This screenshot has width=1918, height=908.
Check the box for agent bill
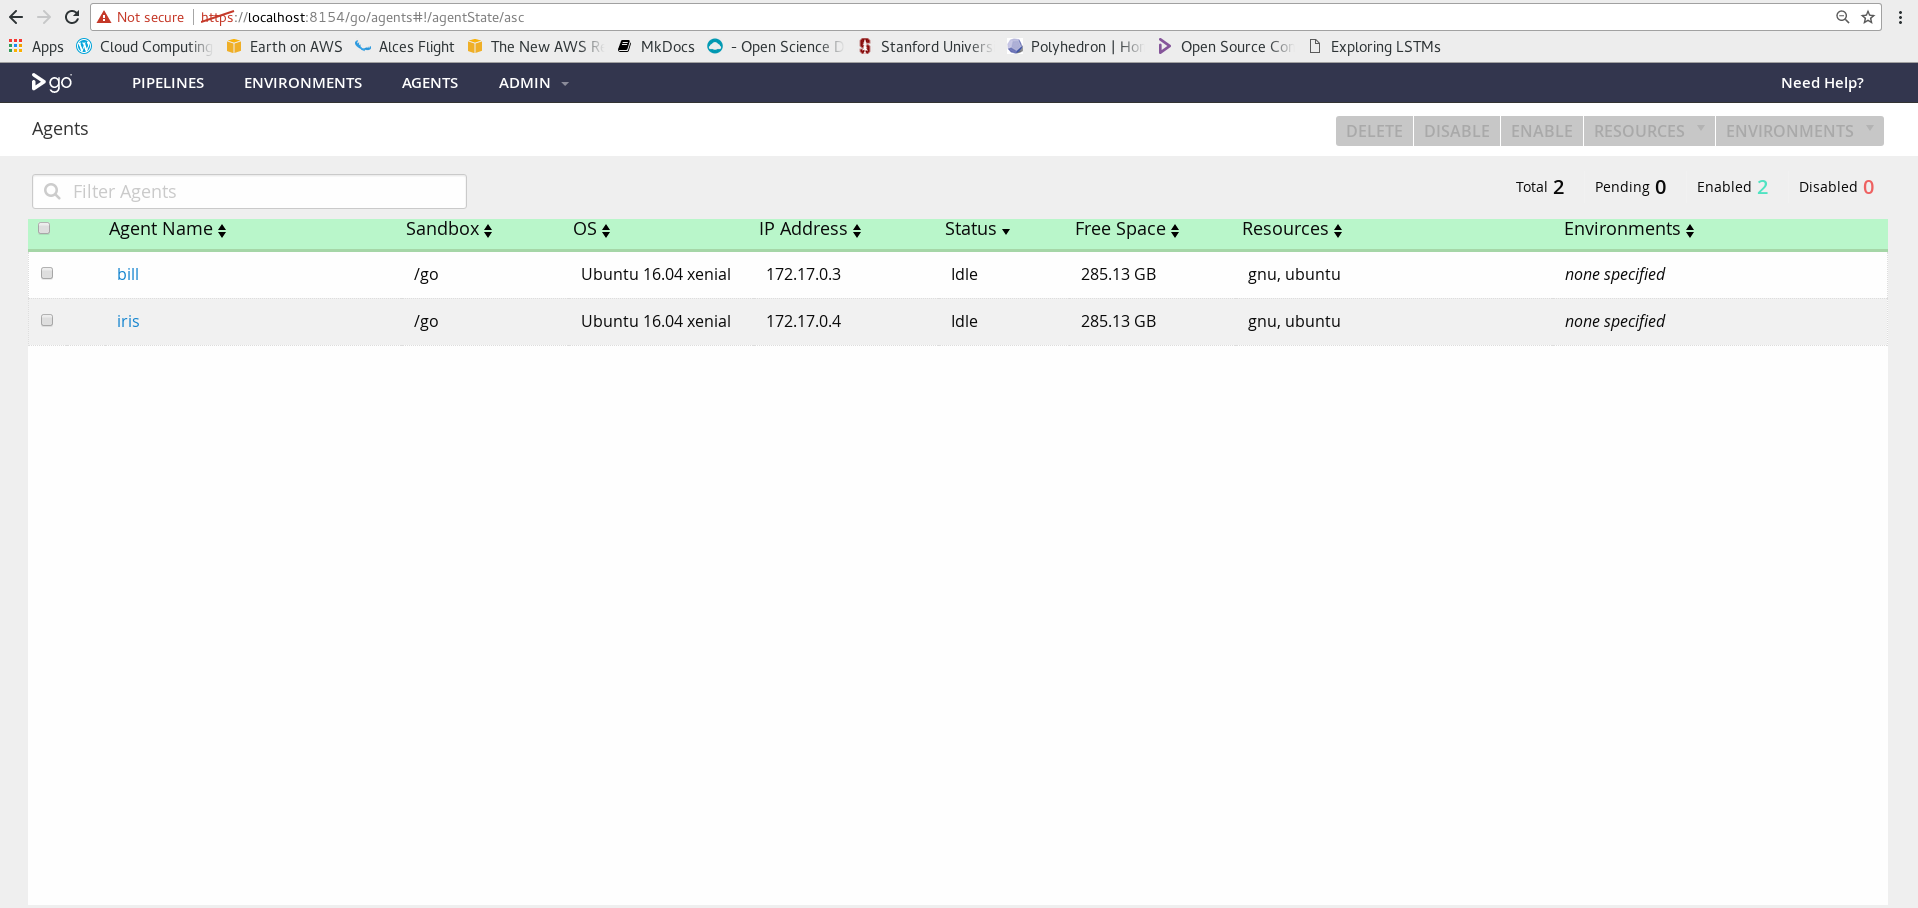coord(47,273)
